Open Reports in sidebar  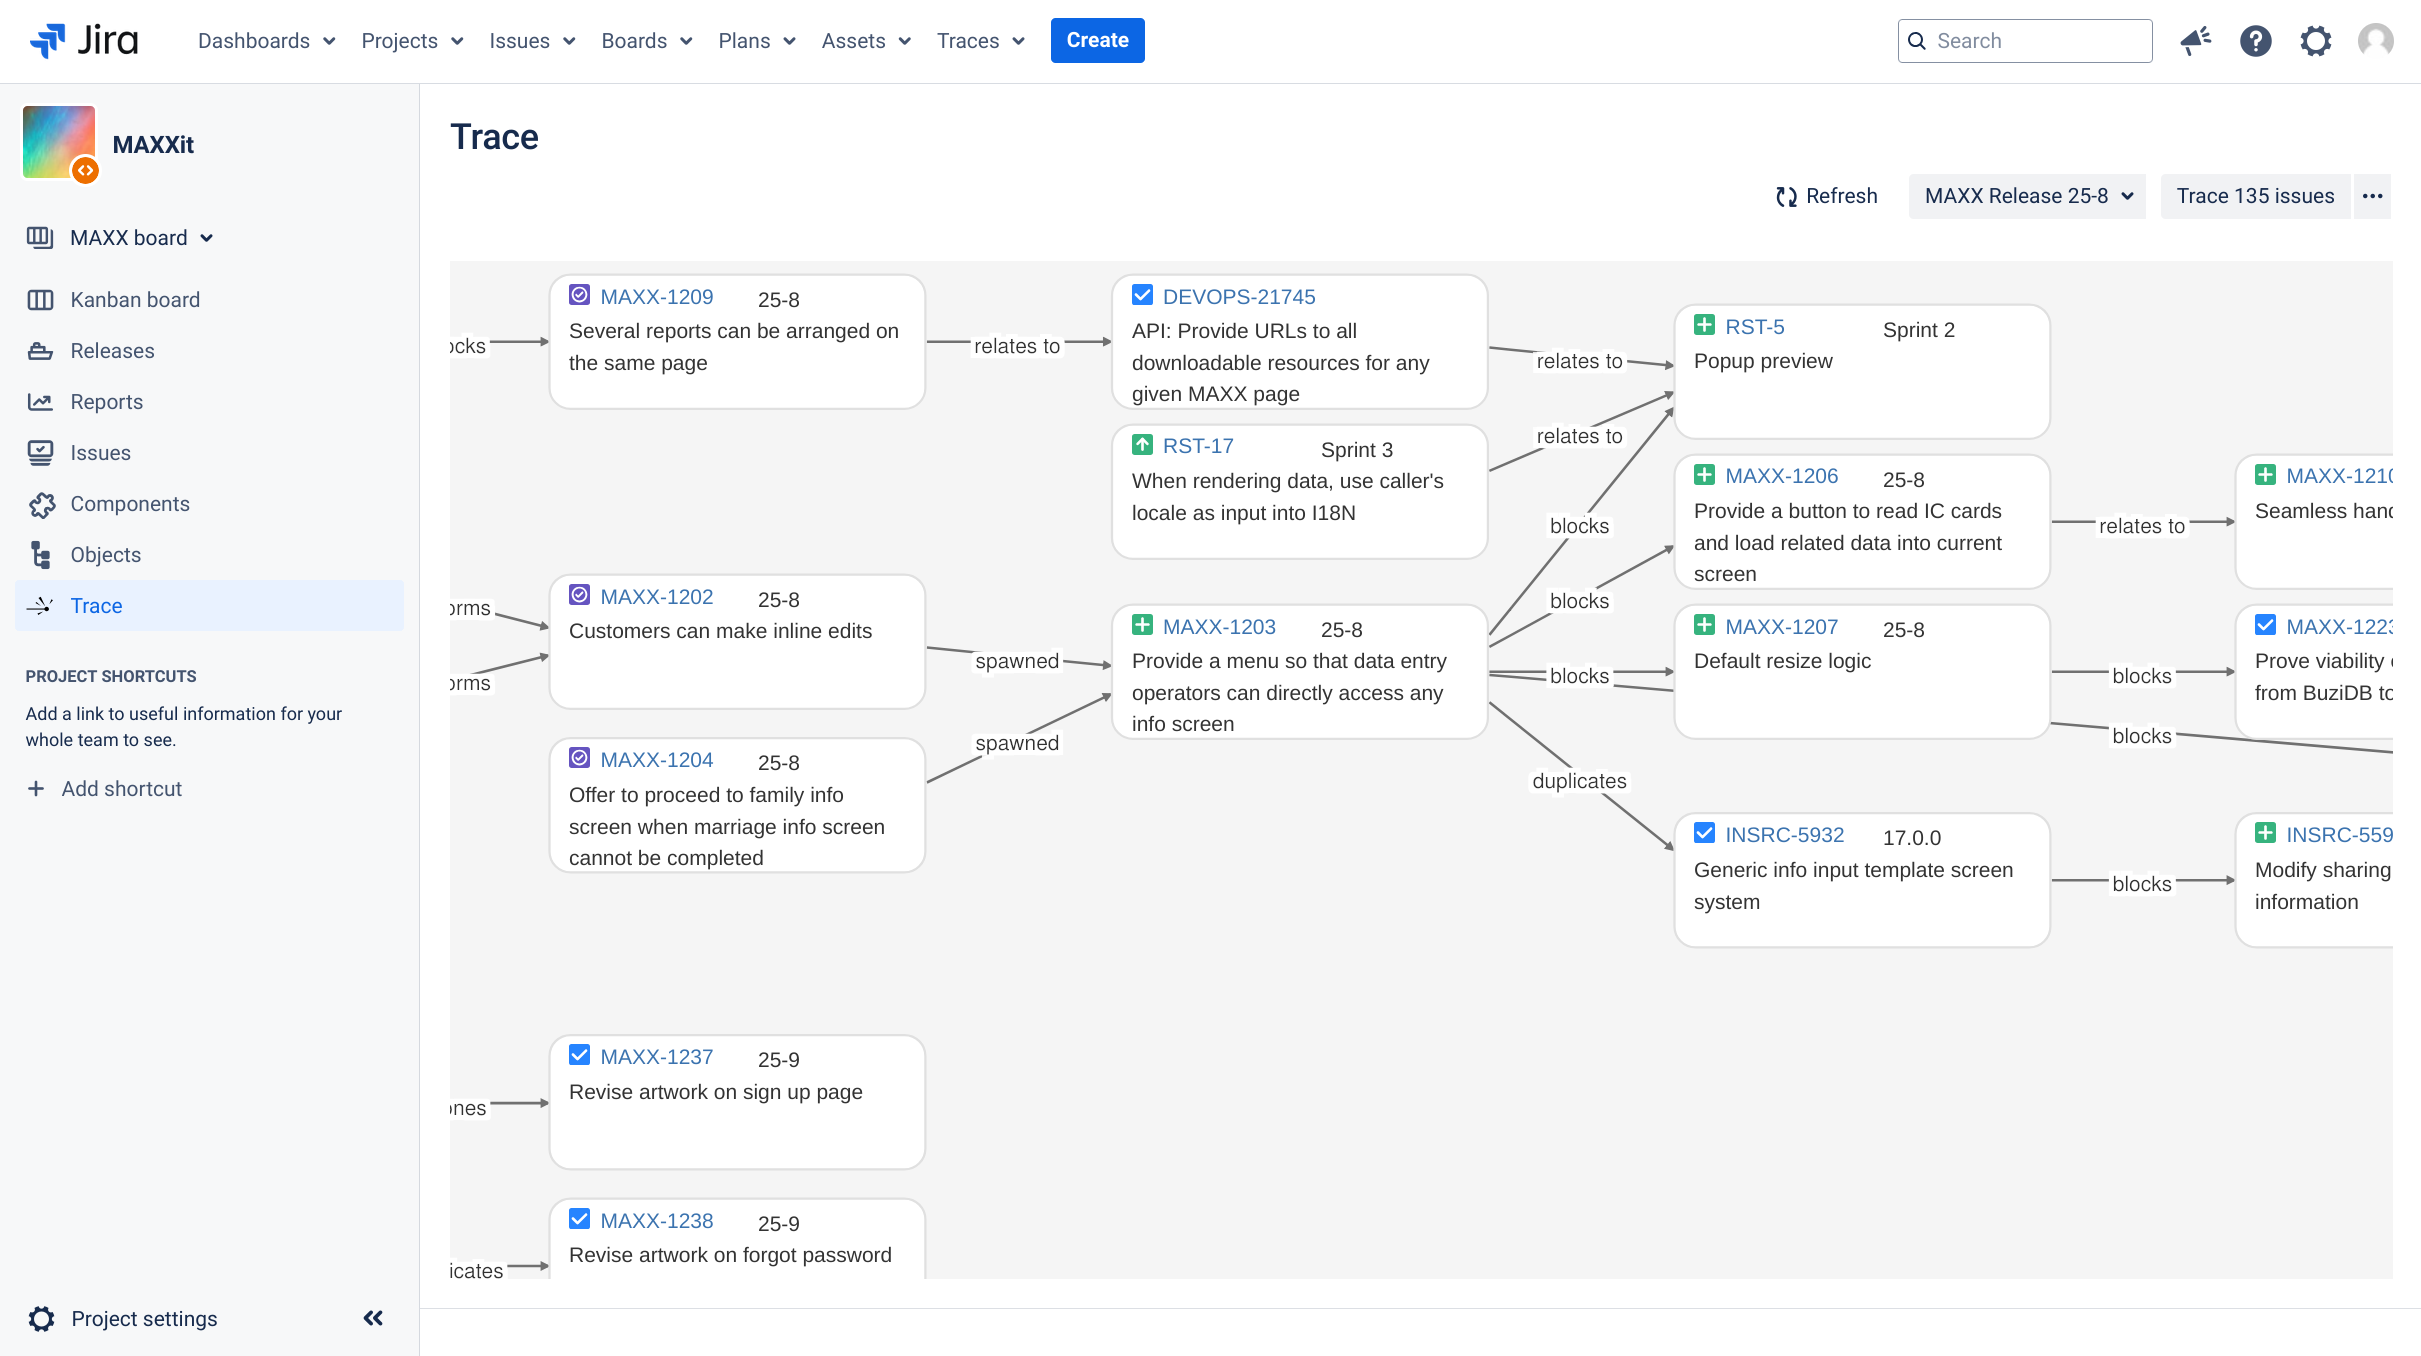click(x=209, y=402)
